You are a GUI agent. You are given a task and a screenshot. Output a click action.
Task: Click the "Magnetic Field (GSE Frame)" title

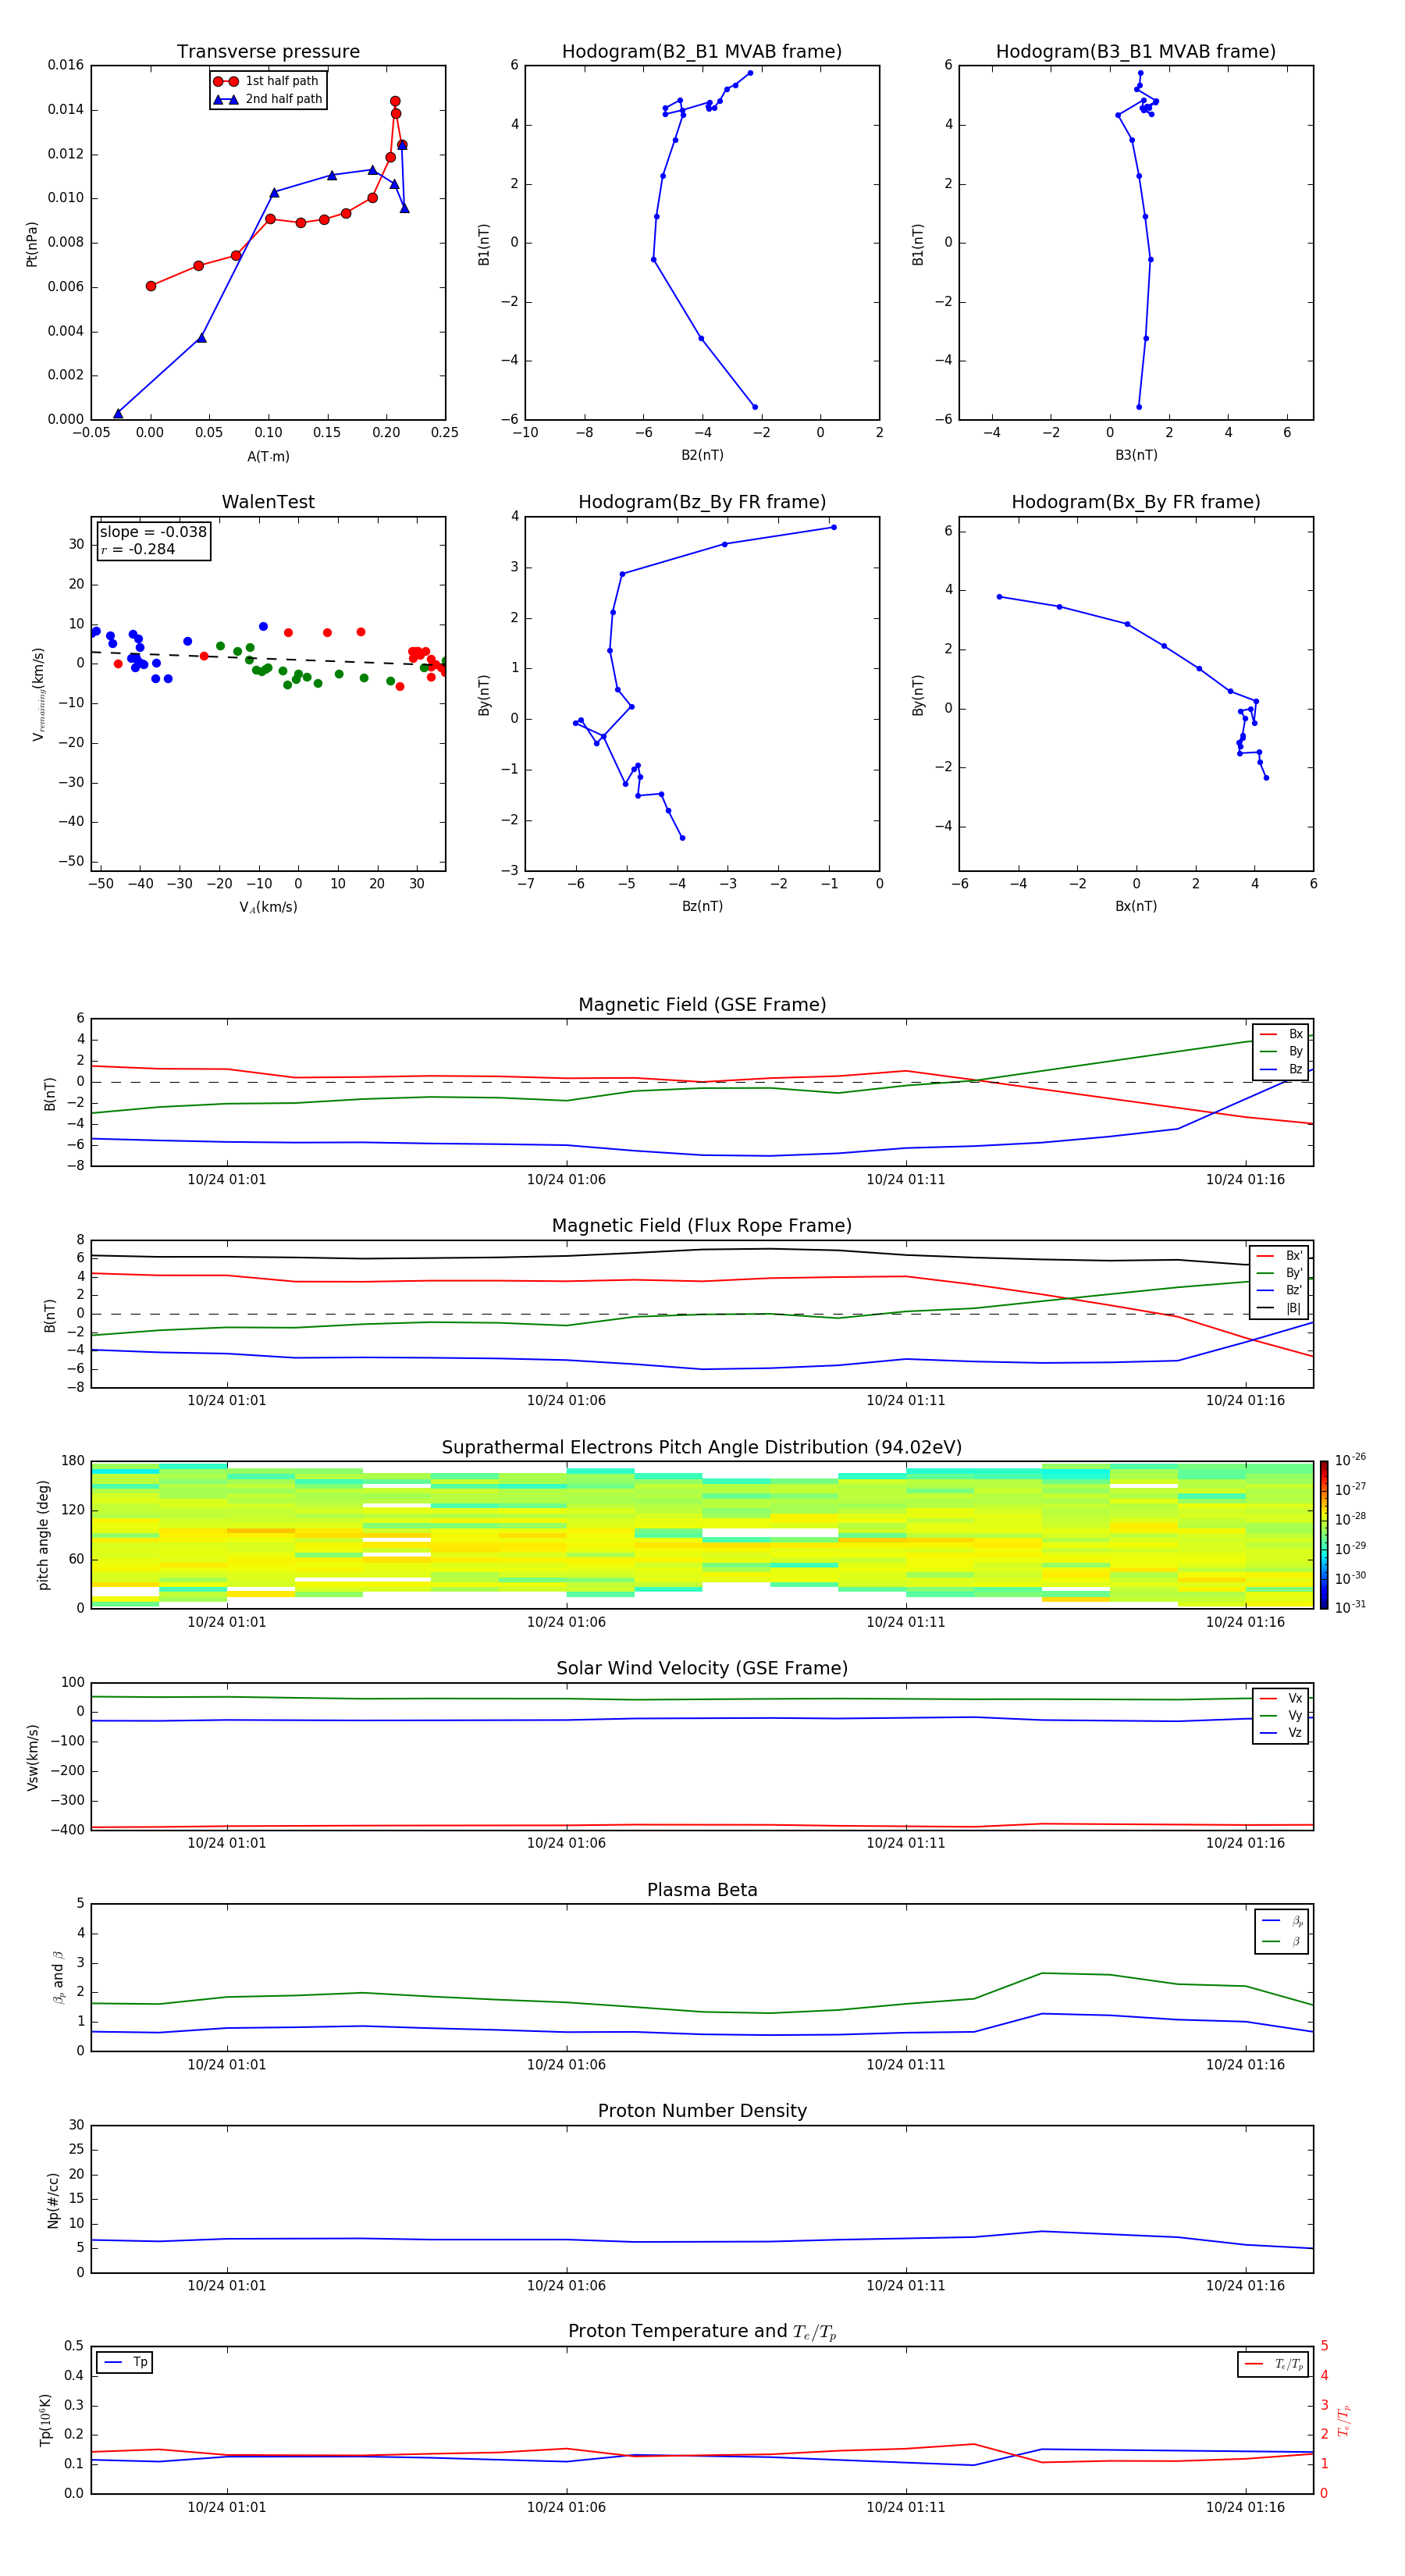[702, 1005]
